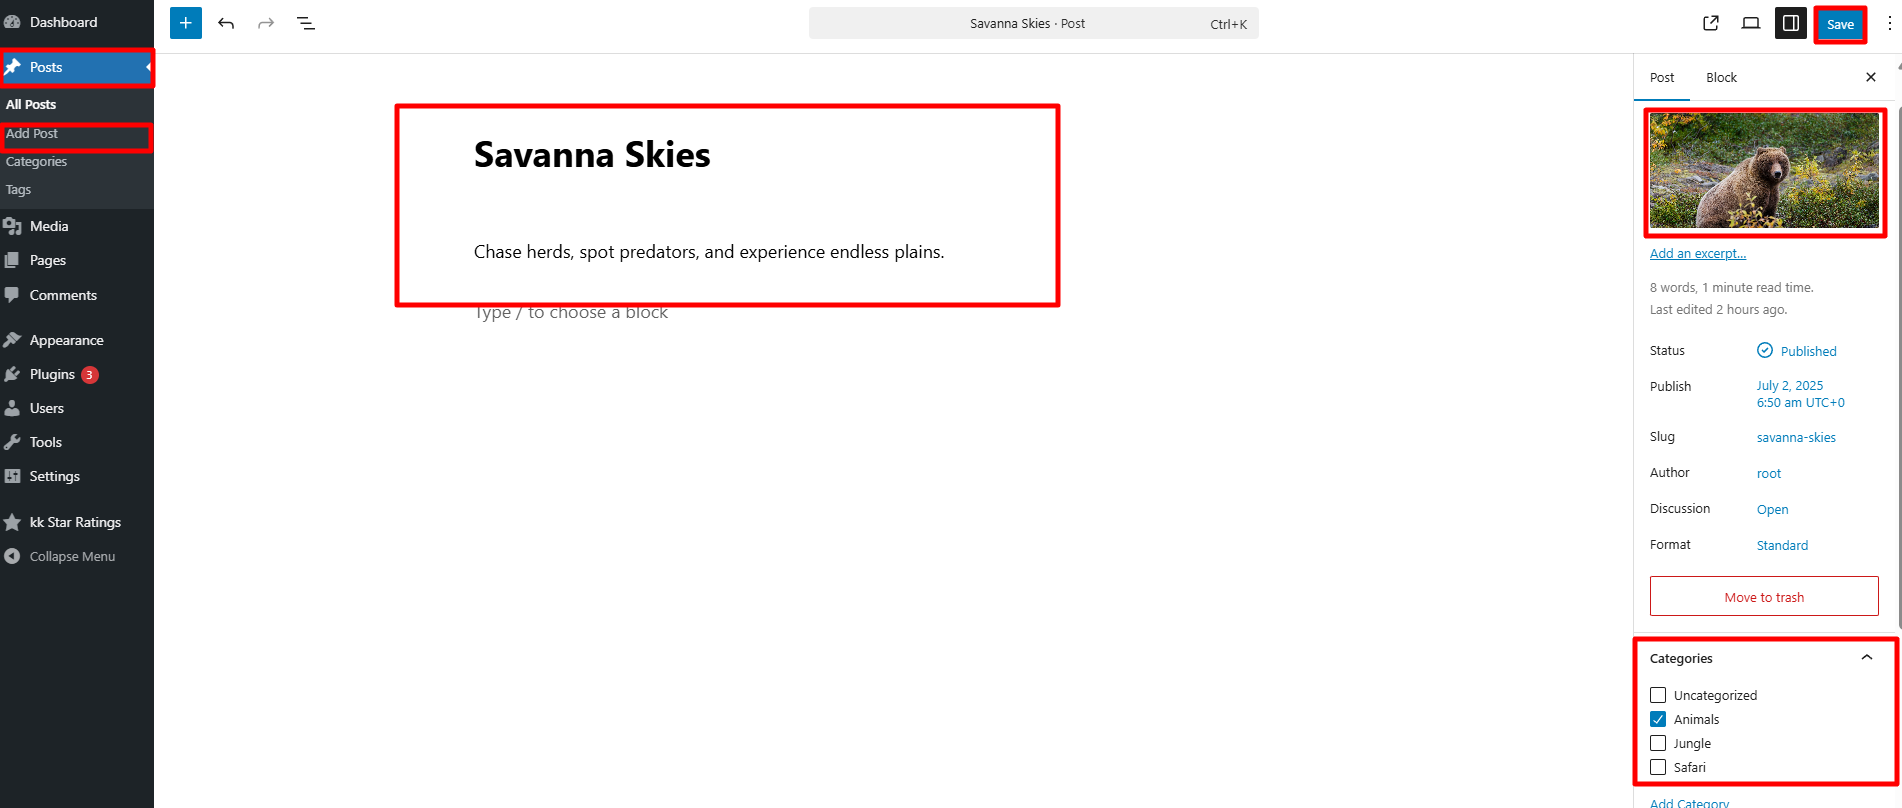1902x808 pixels.
Task: Change the author root
Action: pos(1769,473)
